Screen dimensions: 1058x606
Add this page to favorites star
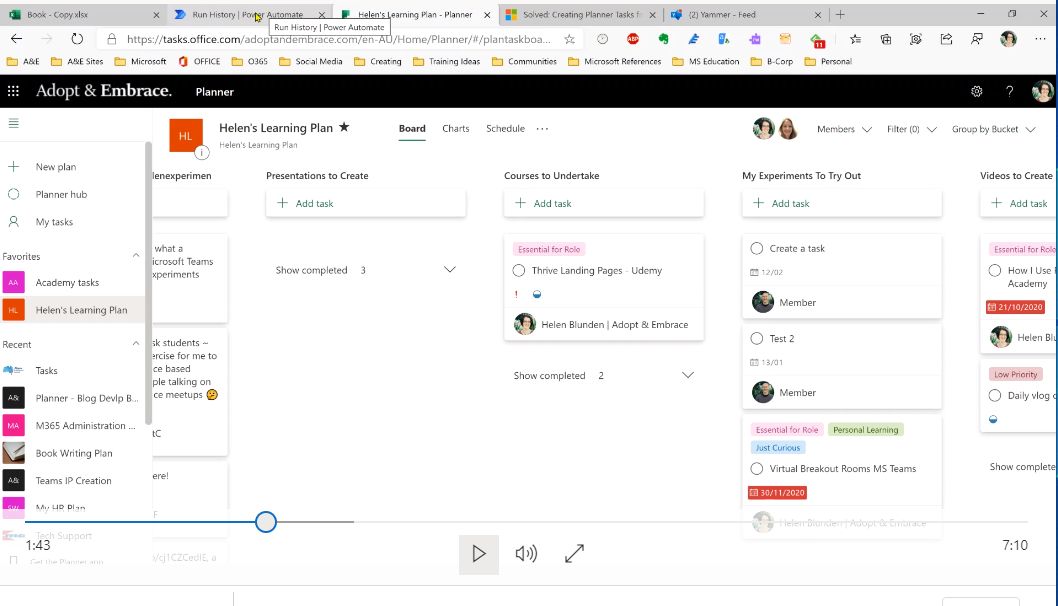[x=569, y=39]
